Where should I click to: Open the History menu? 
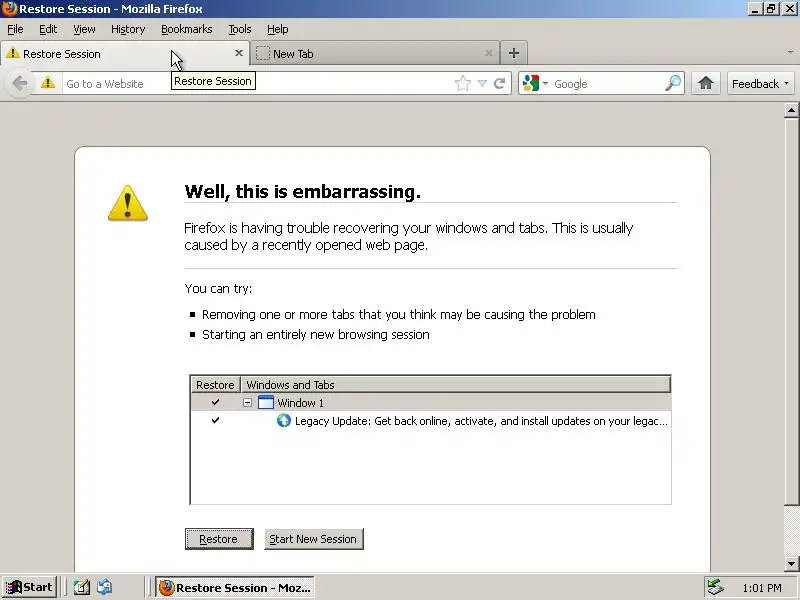click(128, 29)
